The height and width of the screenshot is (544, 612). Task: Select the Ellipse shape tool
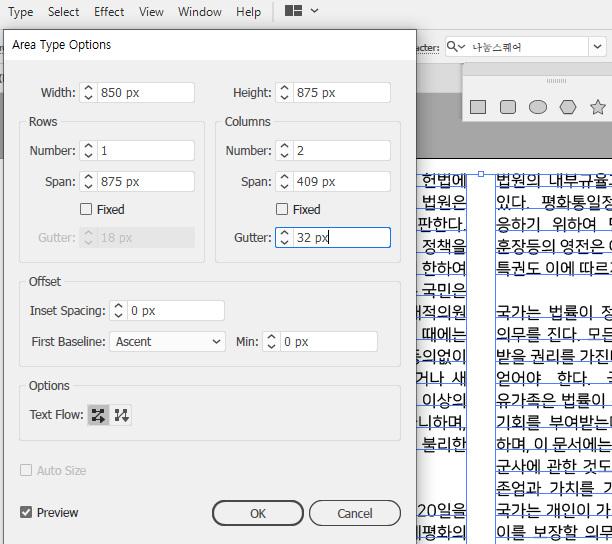538,107
